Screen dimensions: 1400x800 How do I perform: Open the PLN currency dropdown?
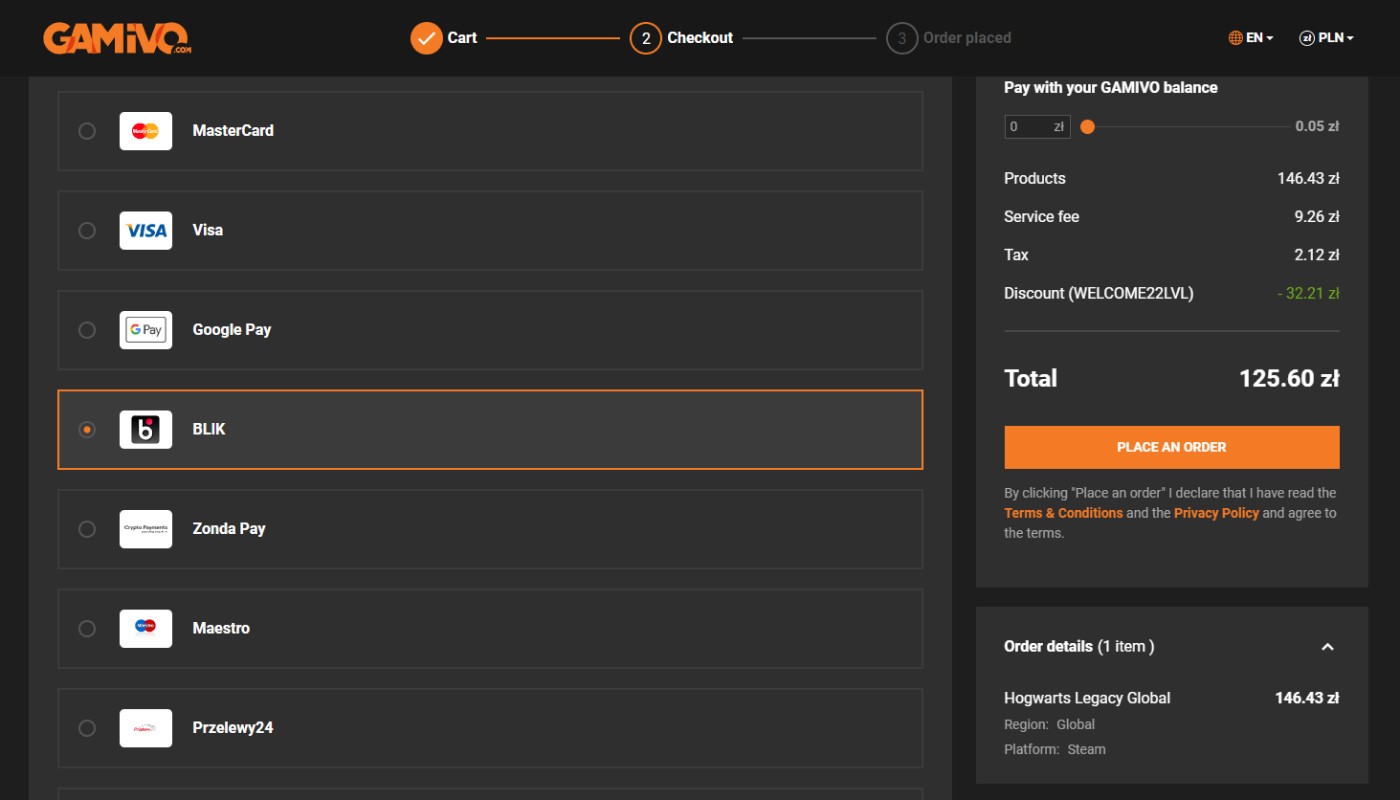point(1326,38)
